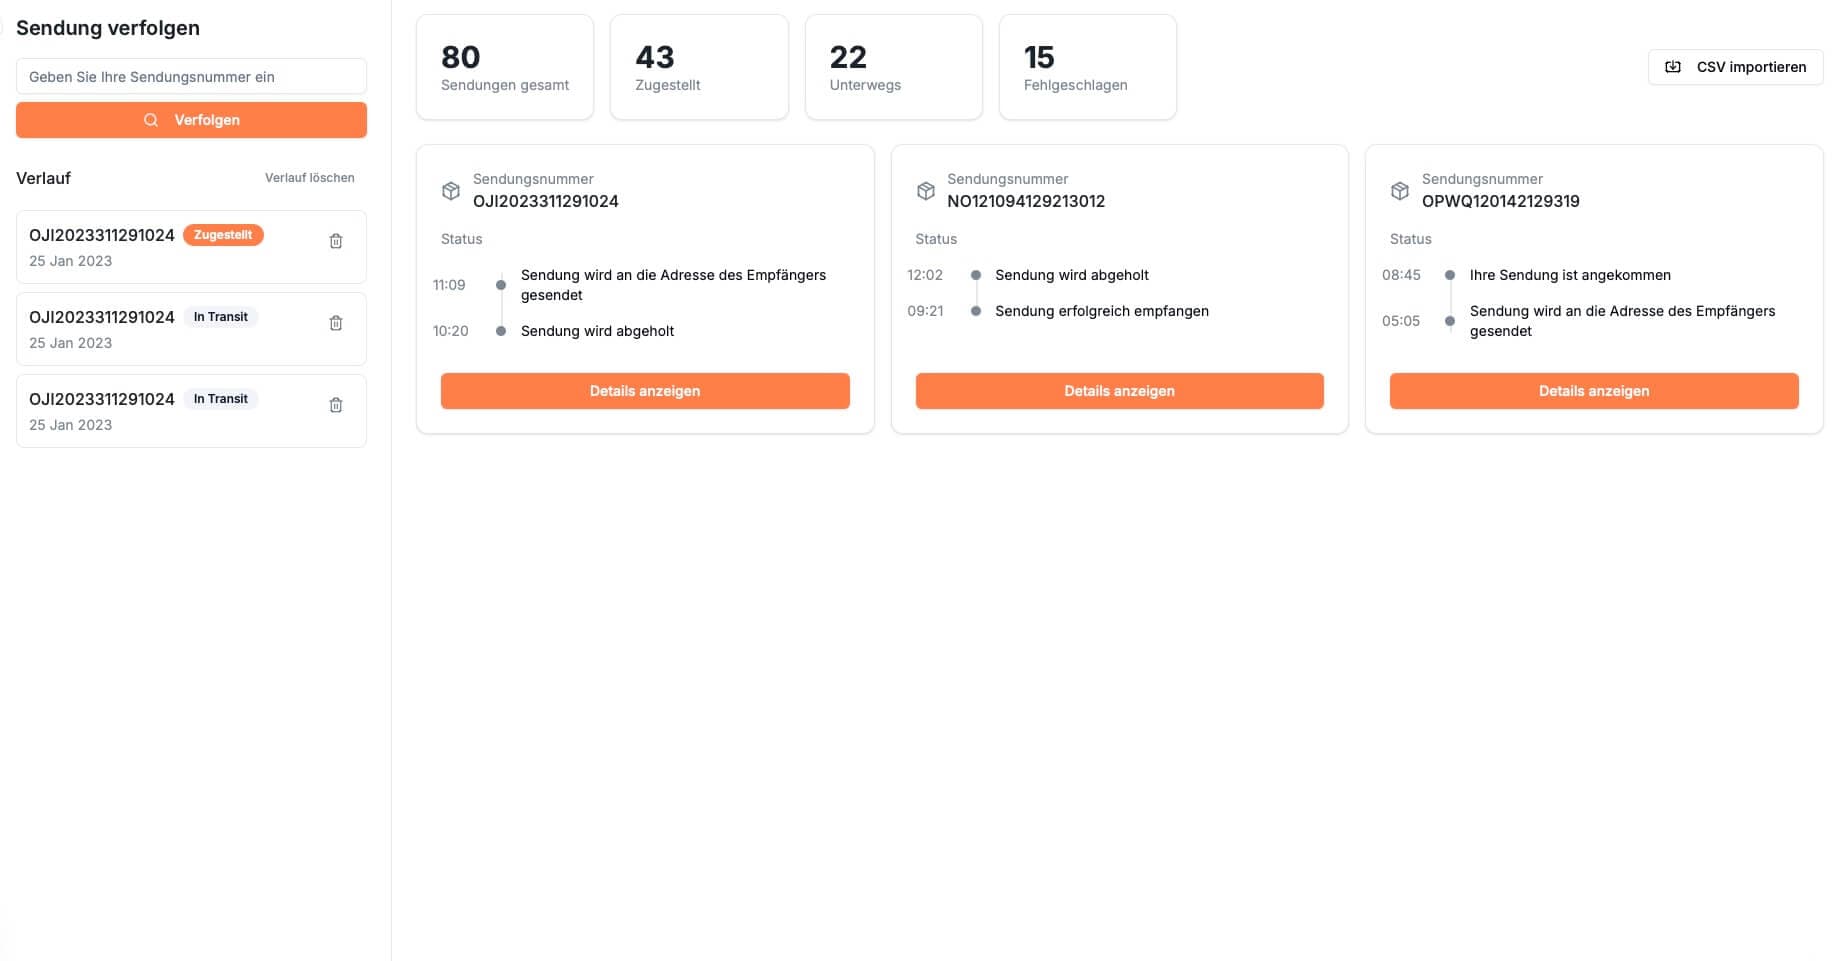Click the magnifier icon in the Verfolgen button

151,120
